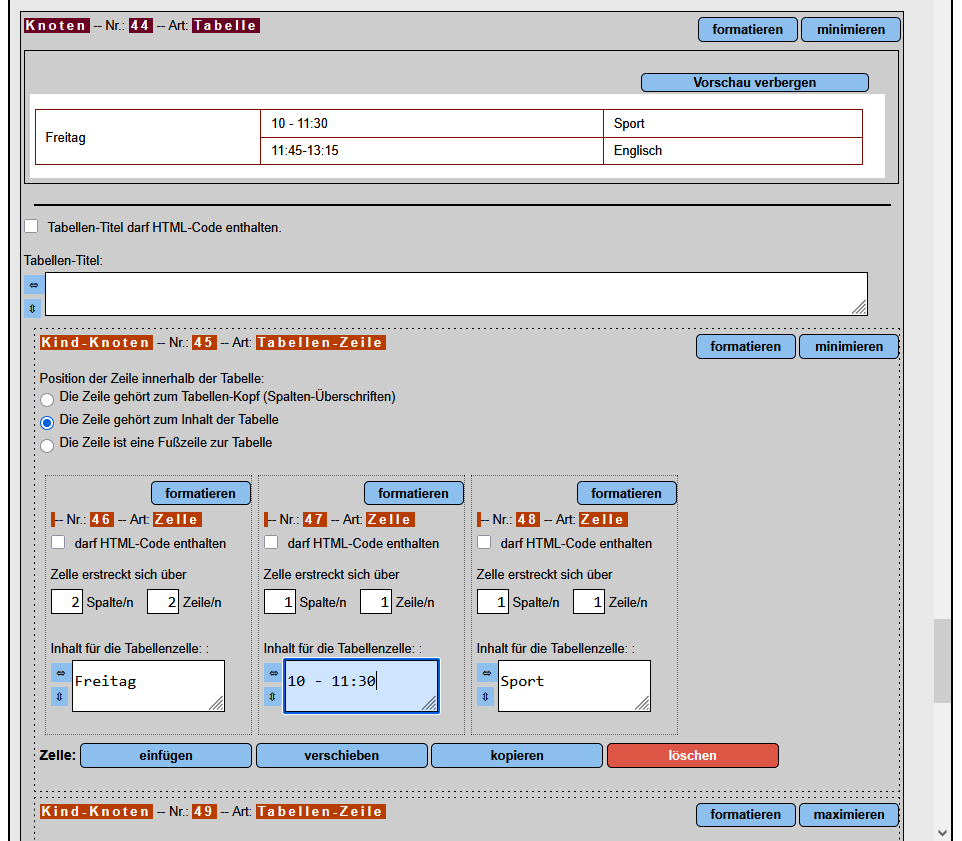
Task: Click horizontal resize icon beside Tabellen-Titel field
Action: (x=32, y=285)
